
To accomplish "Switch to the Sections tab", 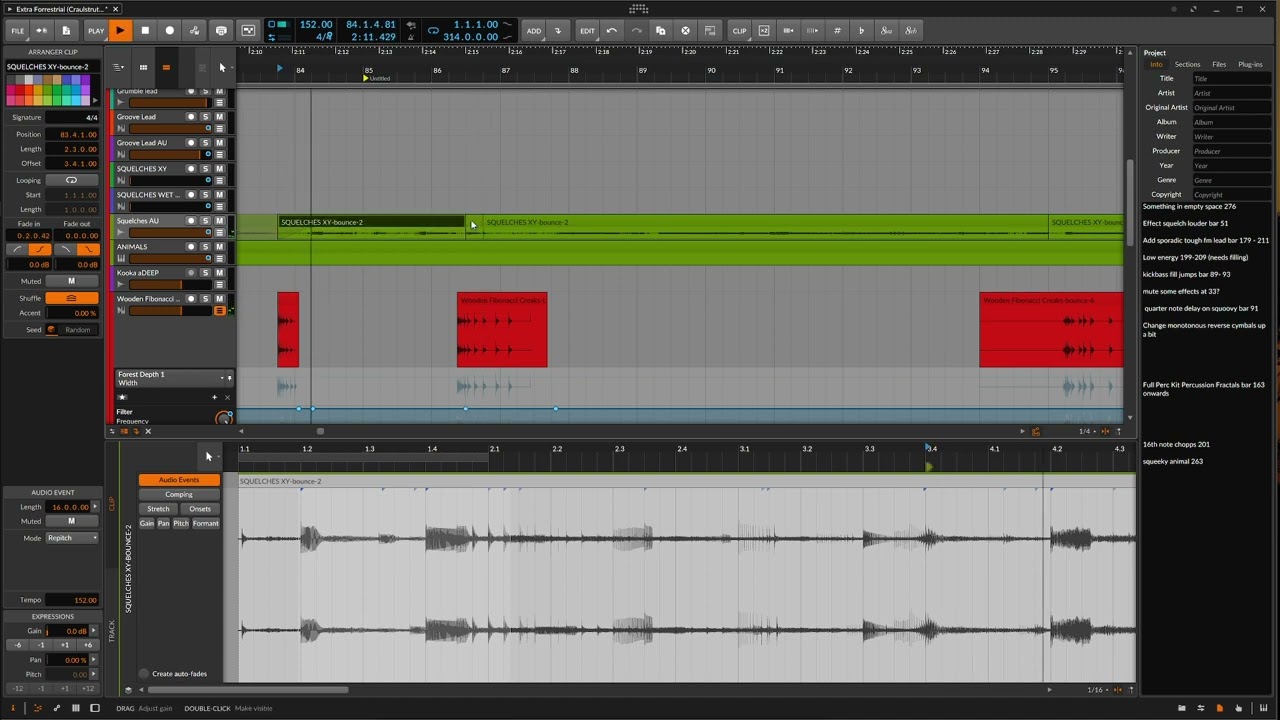I will pos(1187,64).
